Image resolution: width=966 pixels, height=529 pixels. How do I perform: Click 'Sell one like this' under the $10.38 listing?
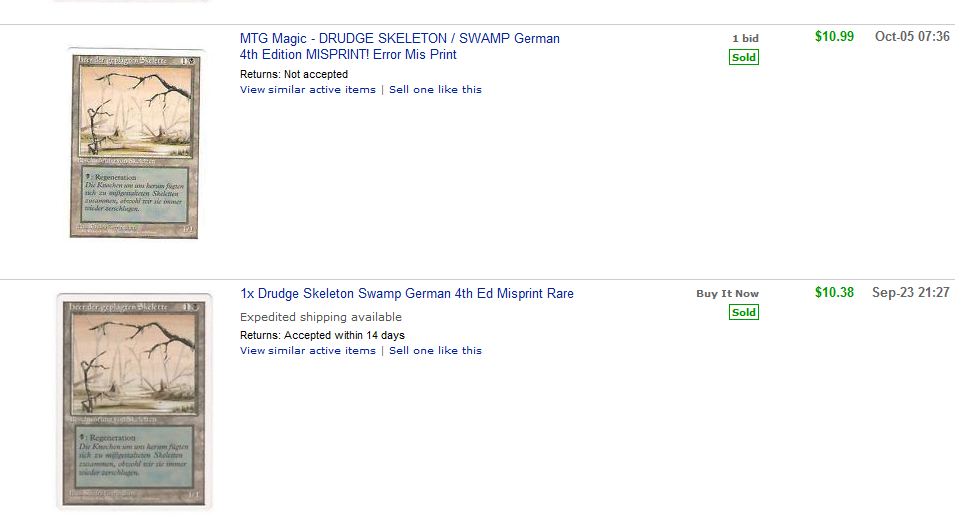pos(435,351)
